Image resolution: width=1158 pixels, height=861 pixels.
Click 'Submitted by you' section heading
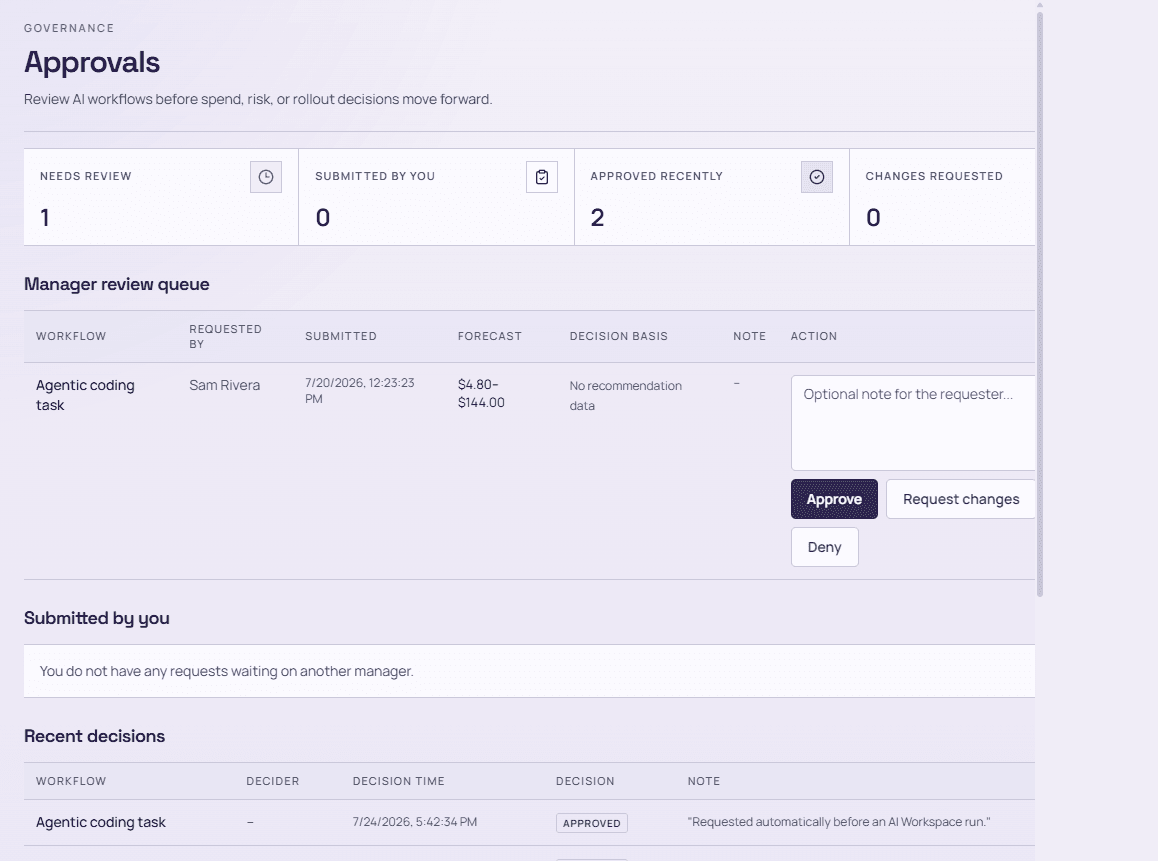click(x=97, y=618)
